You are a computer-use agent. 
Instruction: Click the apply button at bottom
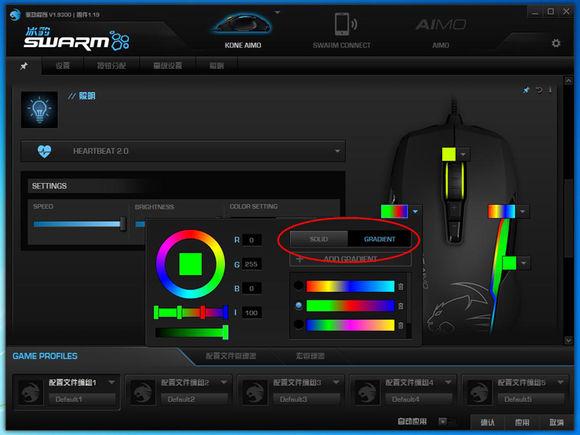pos(522,422)
